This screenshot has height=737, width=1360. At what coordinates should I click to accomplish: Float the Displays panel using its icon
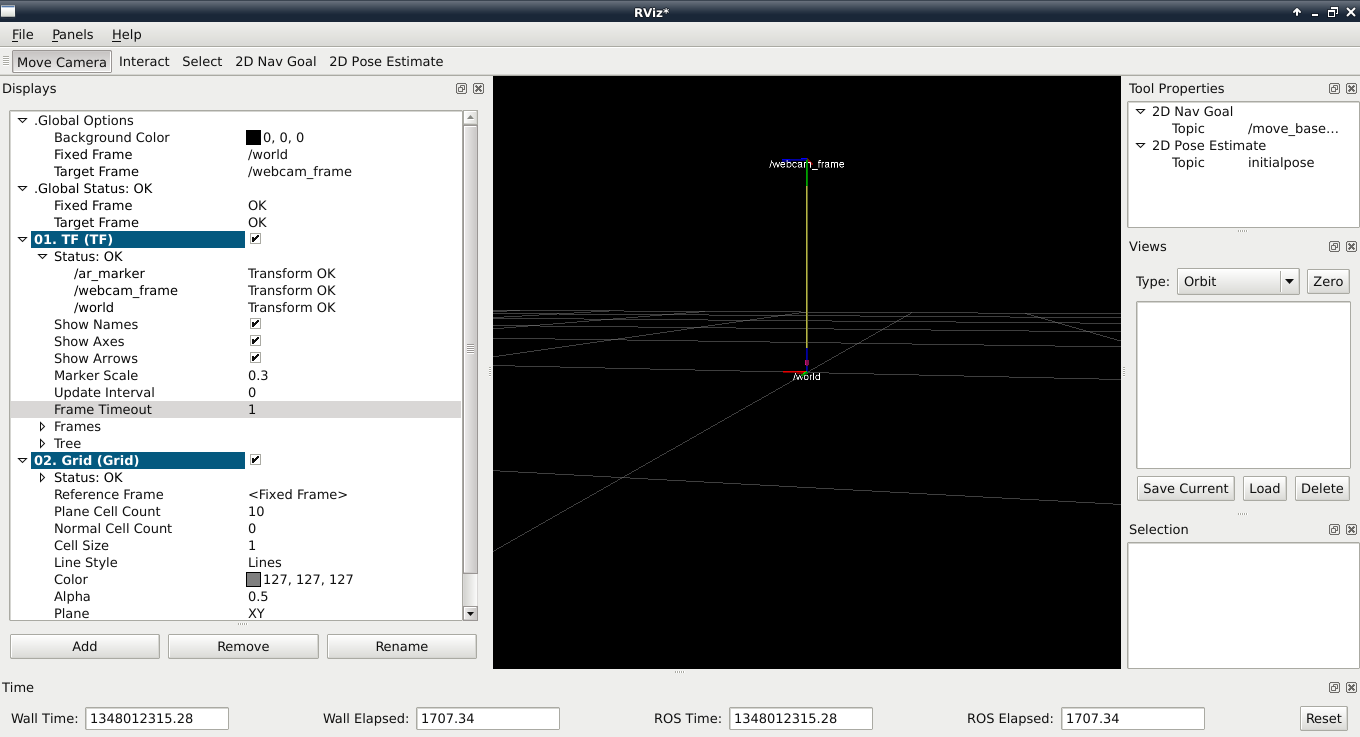[x=461, y=89]
